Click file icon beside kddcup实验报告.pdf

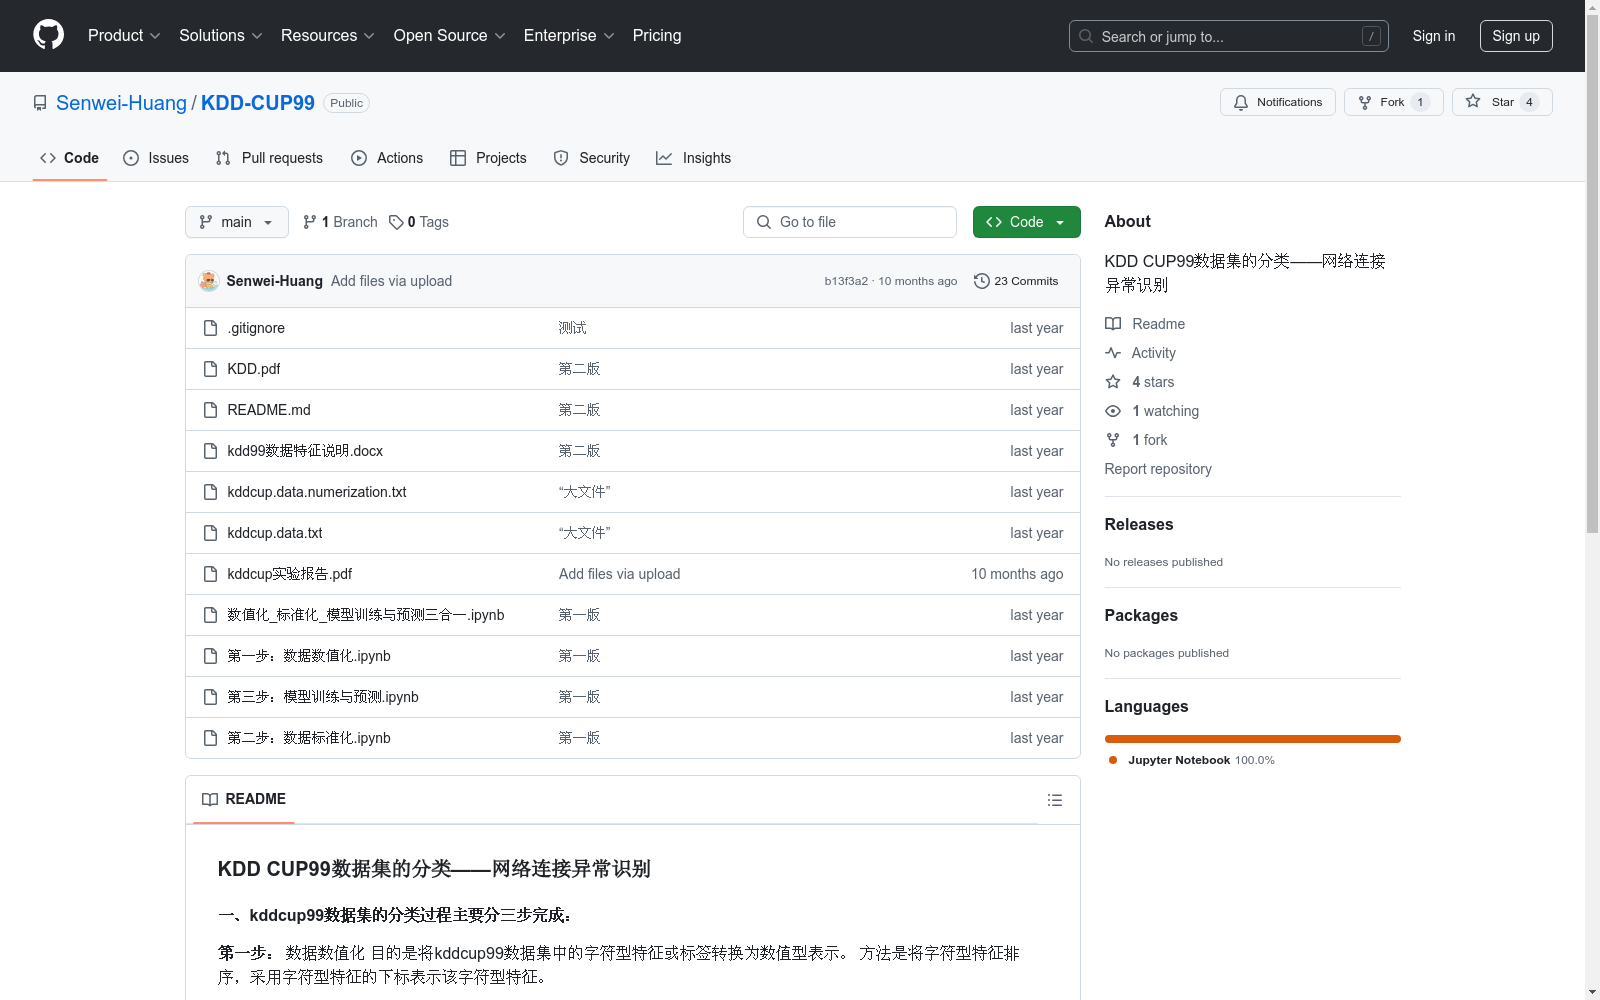point(210,574)
